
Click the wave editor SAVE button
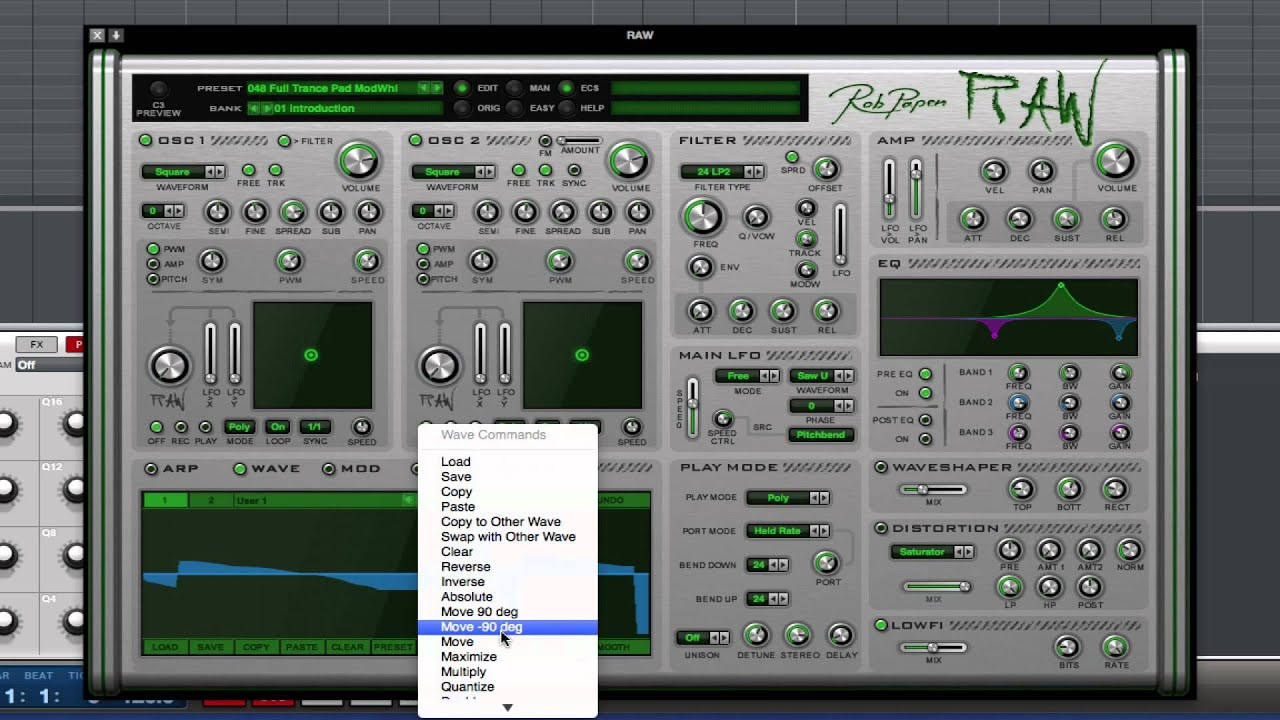[210, 647]
